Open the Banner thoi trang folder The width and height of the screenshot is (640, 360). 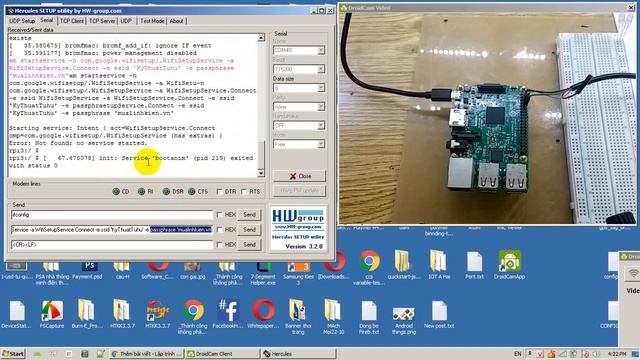tap(298, 317)
